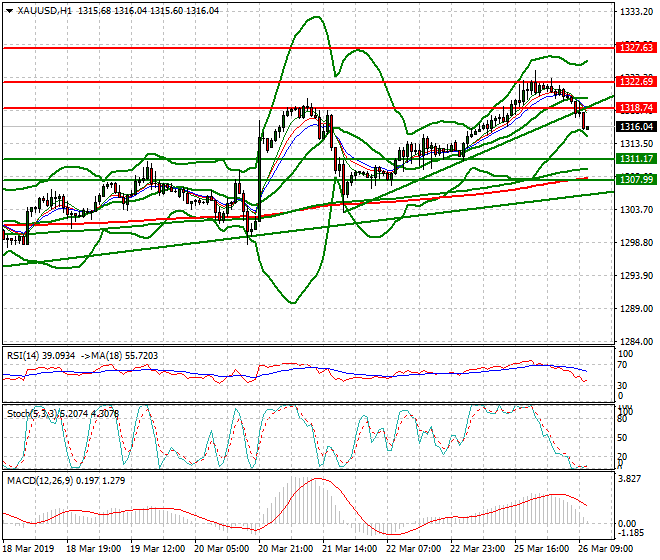Click the 25 Mar 16:00 time axis label
Image resolution: width=660 pixels, height=560 pixels.
(x=541, y=549)
